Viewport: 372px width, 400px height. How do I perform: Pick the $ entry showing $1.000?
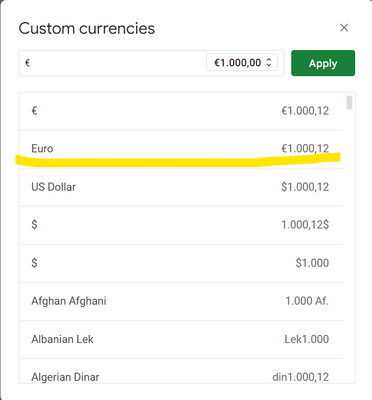click(181, 263)
